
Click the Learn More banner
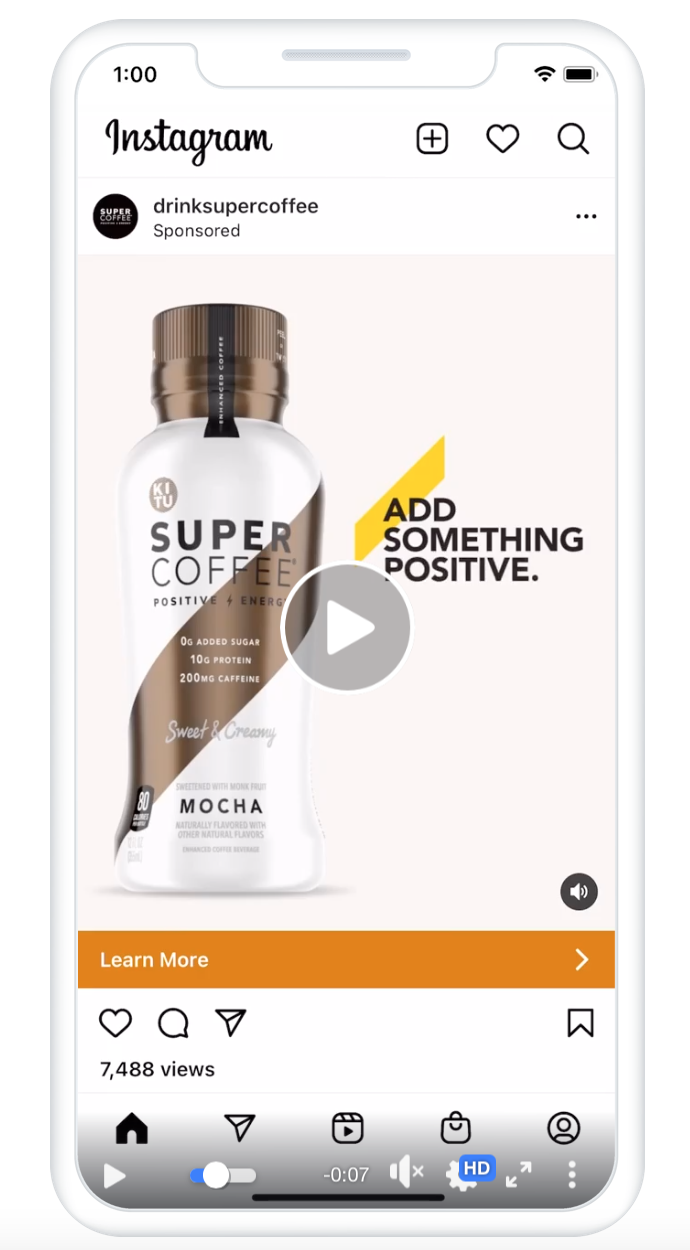point(346,960)
